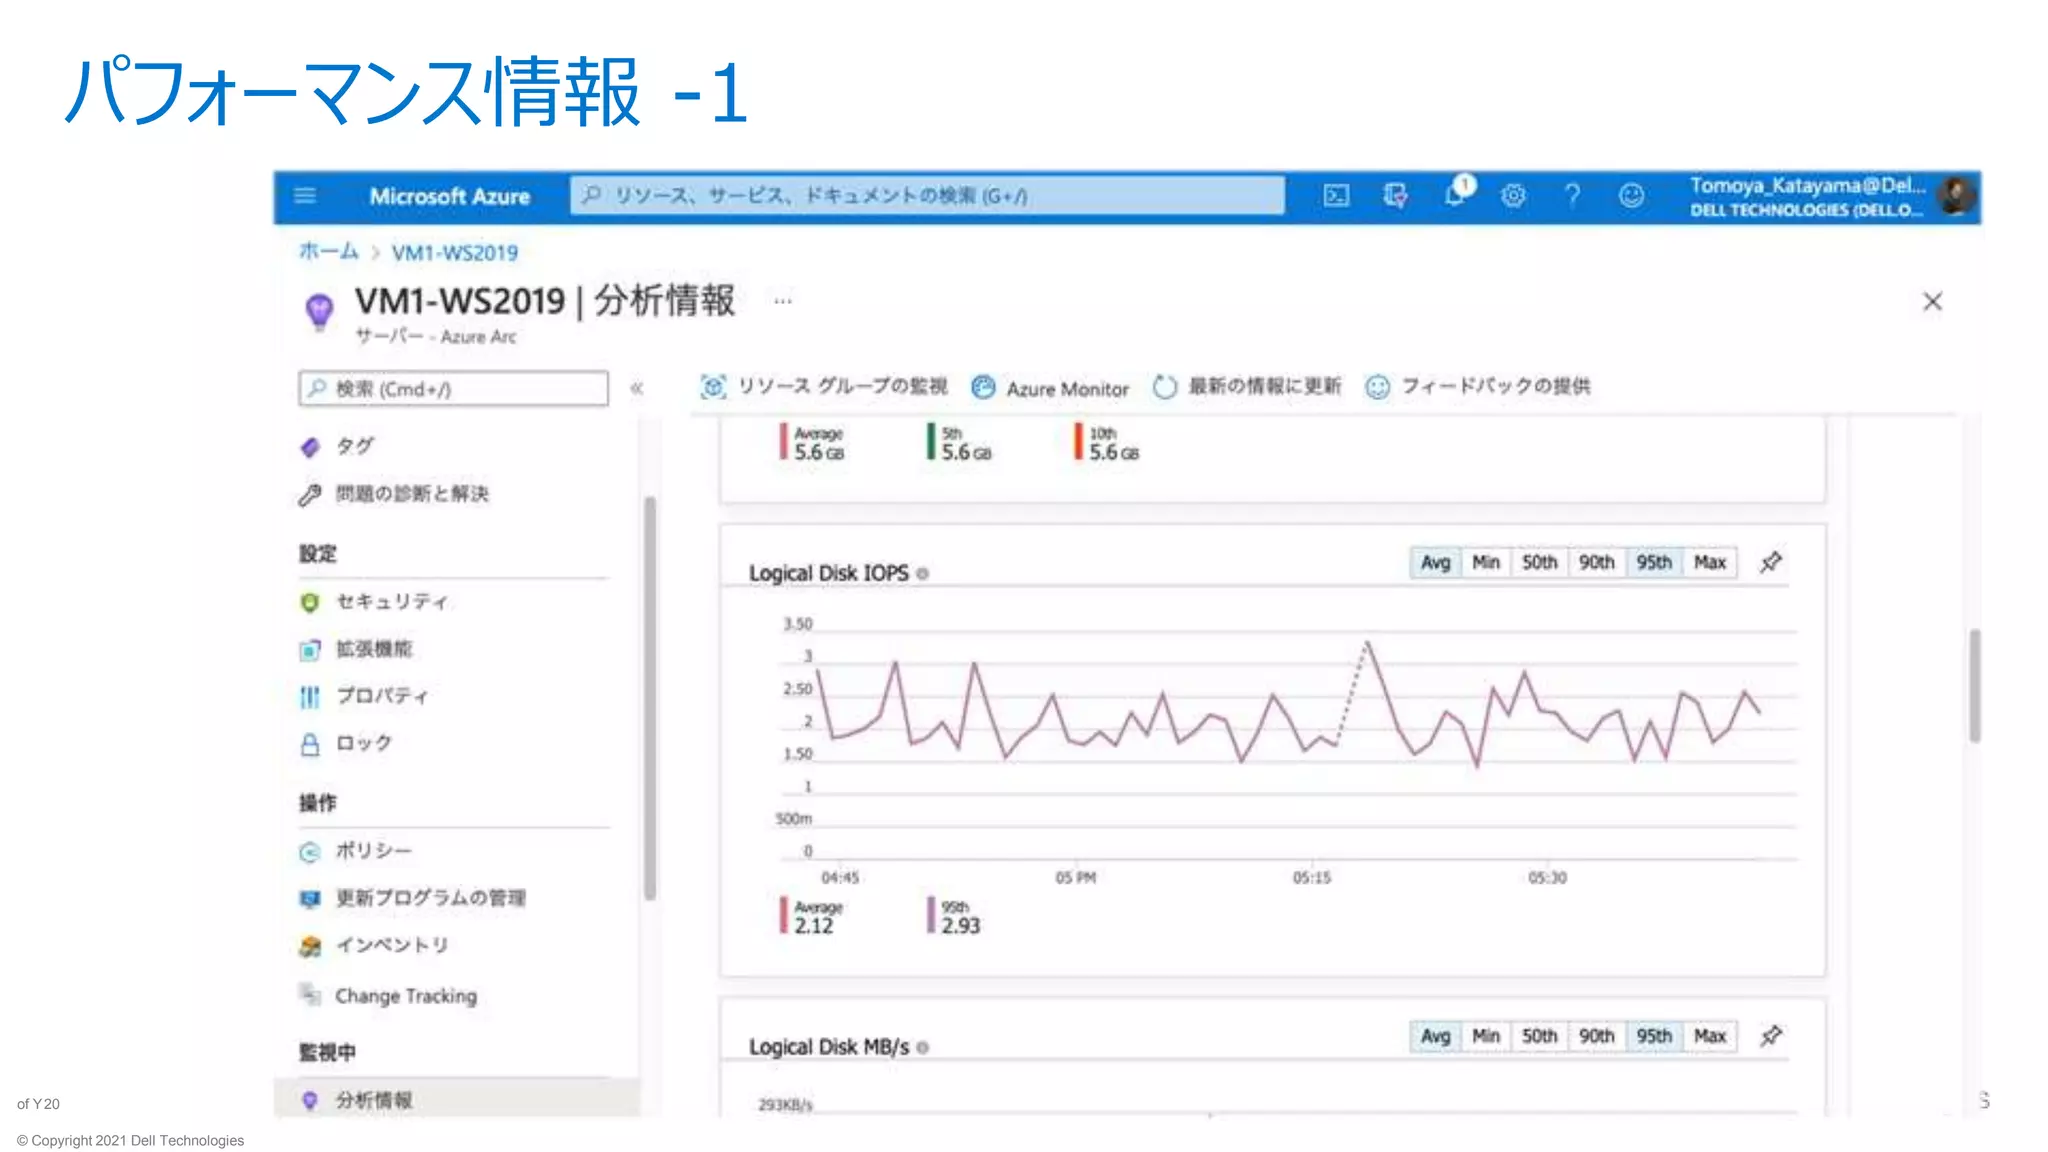Click the 5th 5.6 GB legend swatch
Image resolution: width=2048 pixels, height=1152 pixels.
pos(931,442)
